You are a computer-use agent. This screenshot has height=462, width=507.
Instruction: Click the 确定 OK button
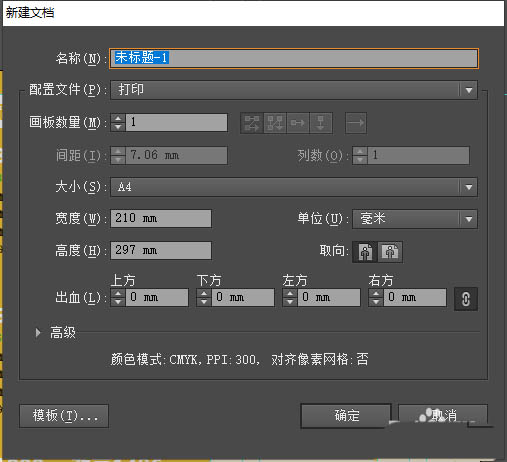tap(346, 416)
